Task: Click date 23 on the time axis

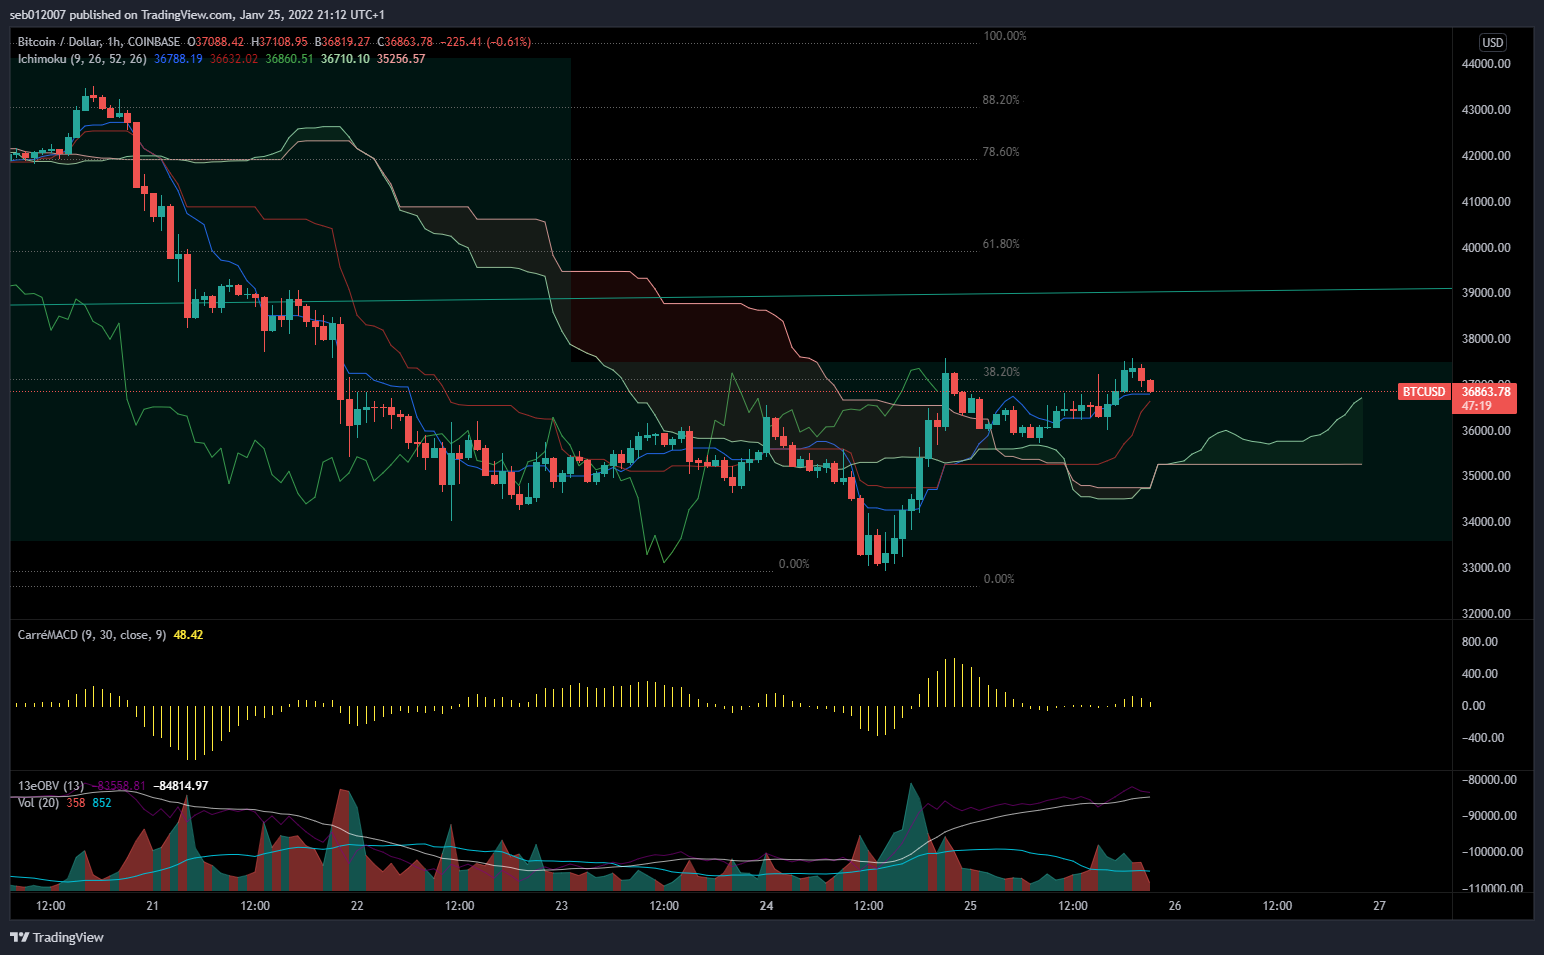Action: [x=562, y=906]
